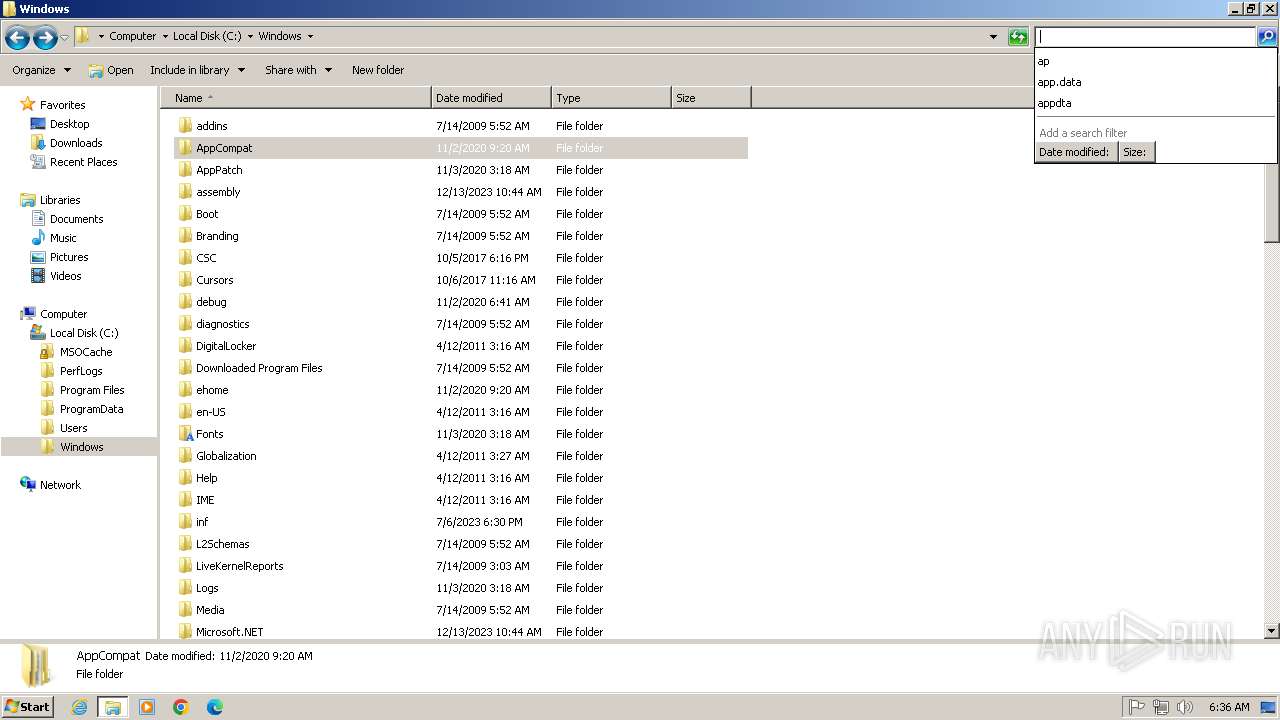Select Network in navigation pane
The image size is (1280, 720).
(60, 485)
